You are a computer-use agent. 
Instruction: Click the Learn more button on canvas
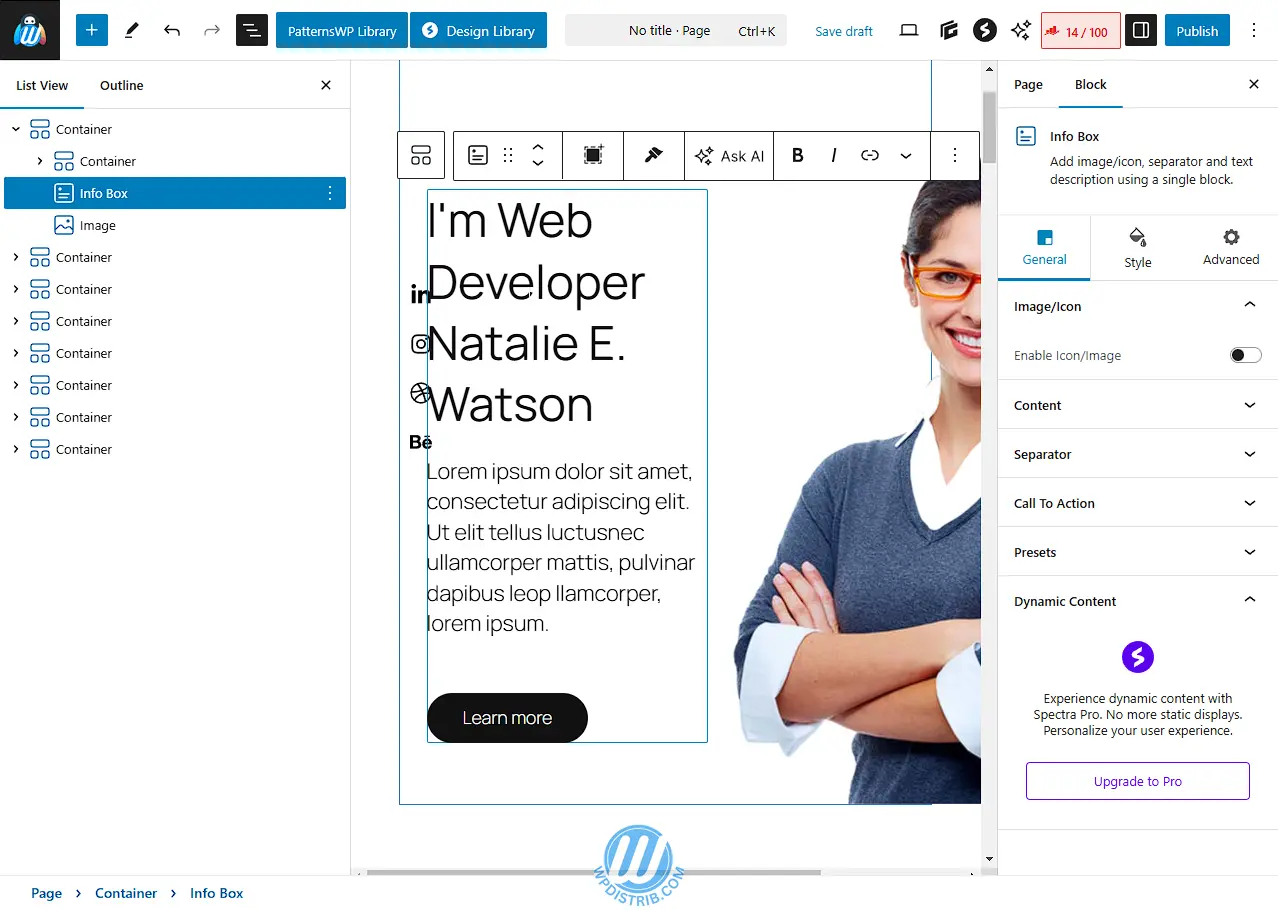point(507,718)
